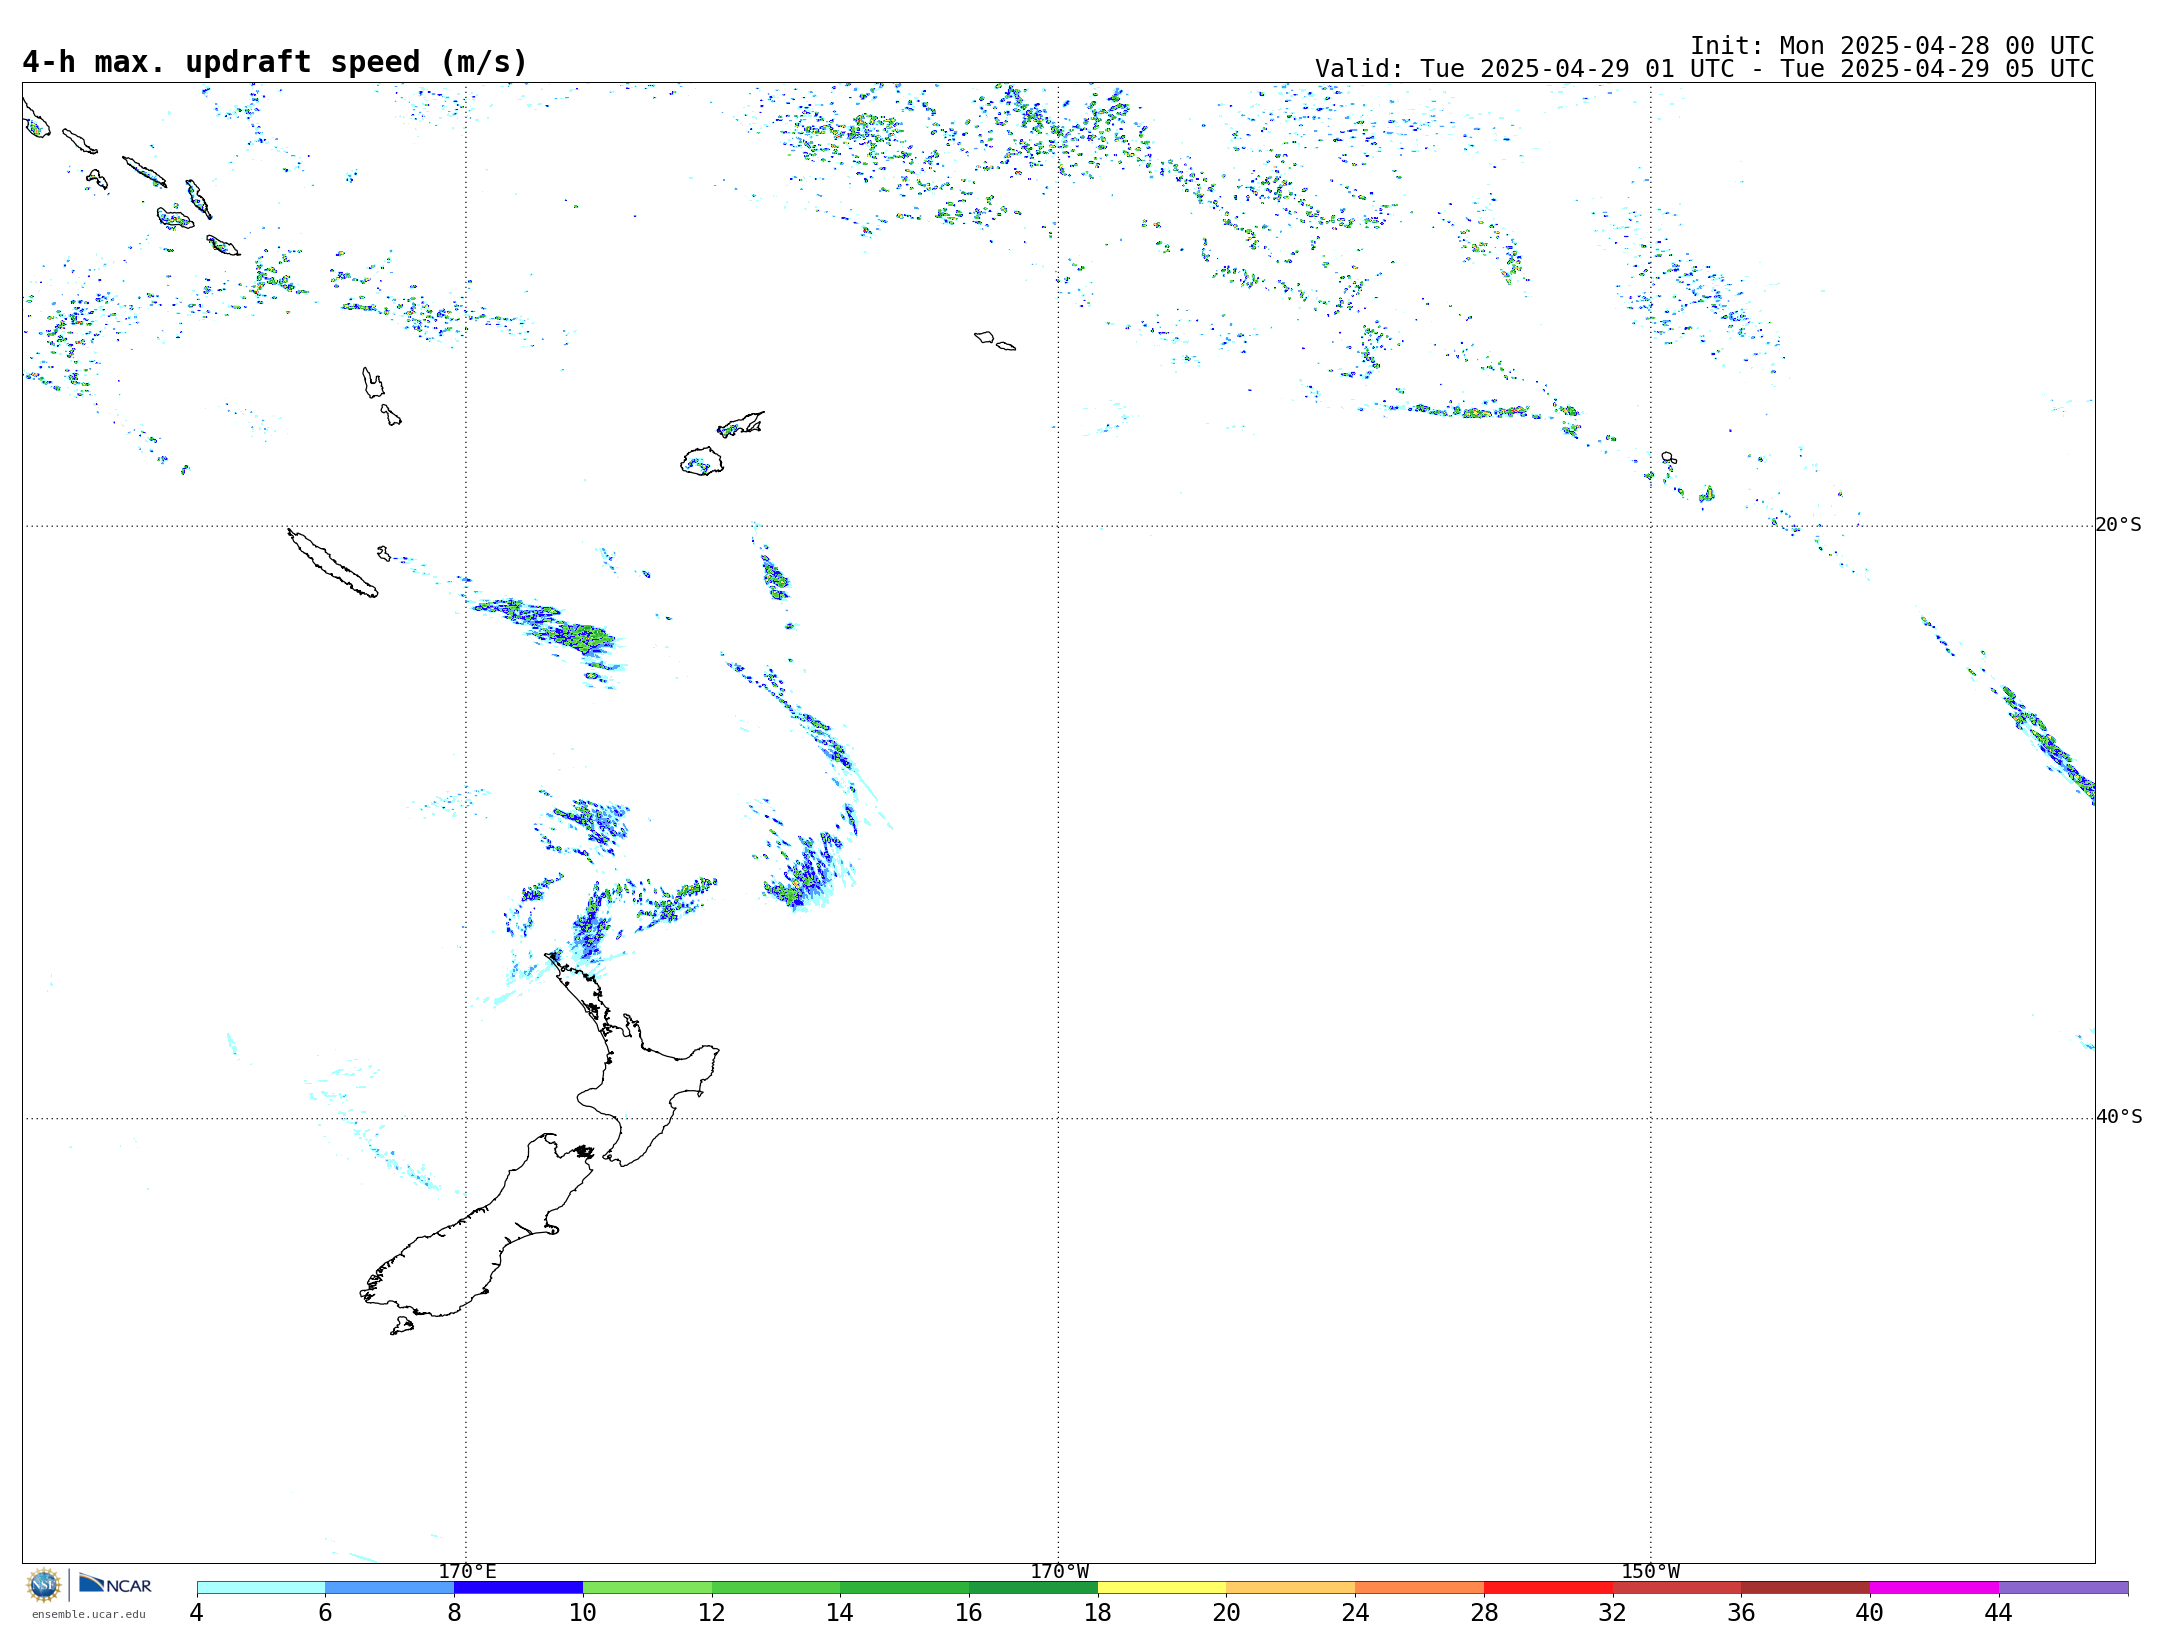Screen dimensions: 2160x1626
Task: Click the light orange 20-24 color swatch
Action: (1291, 1588)
